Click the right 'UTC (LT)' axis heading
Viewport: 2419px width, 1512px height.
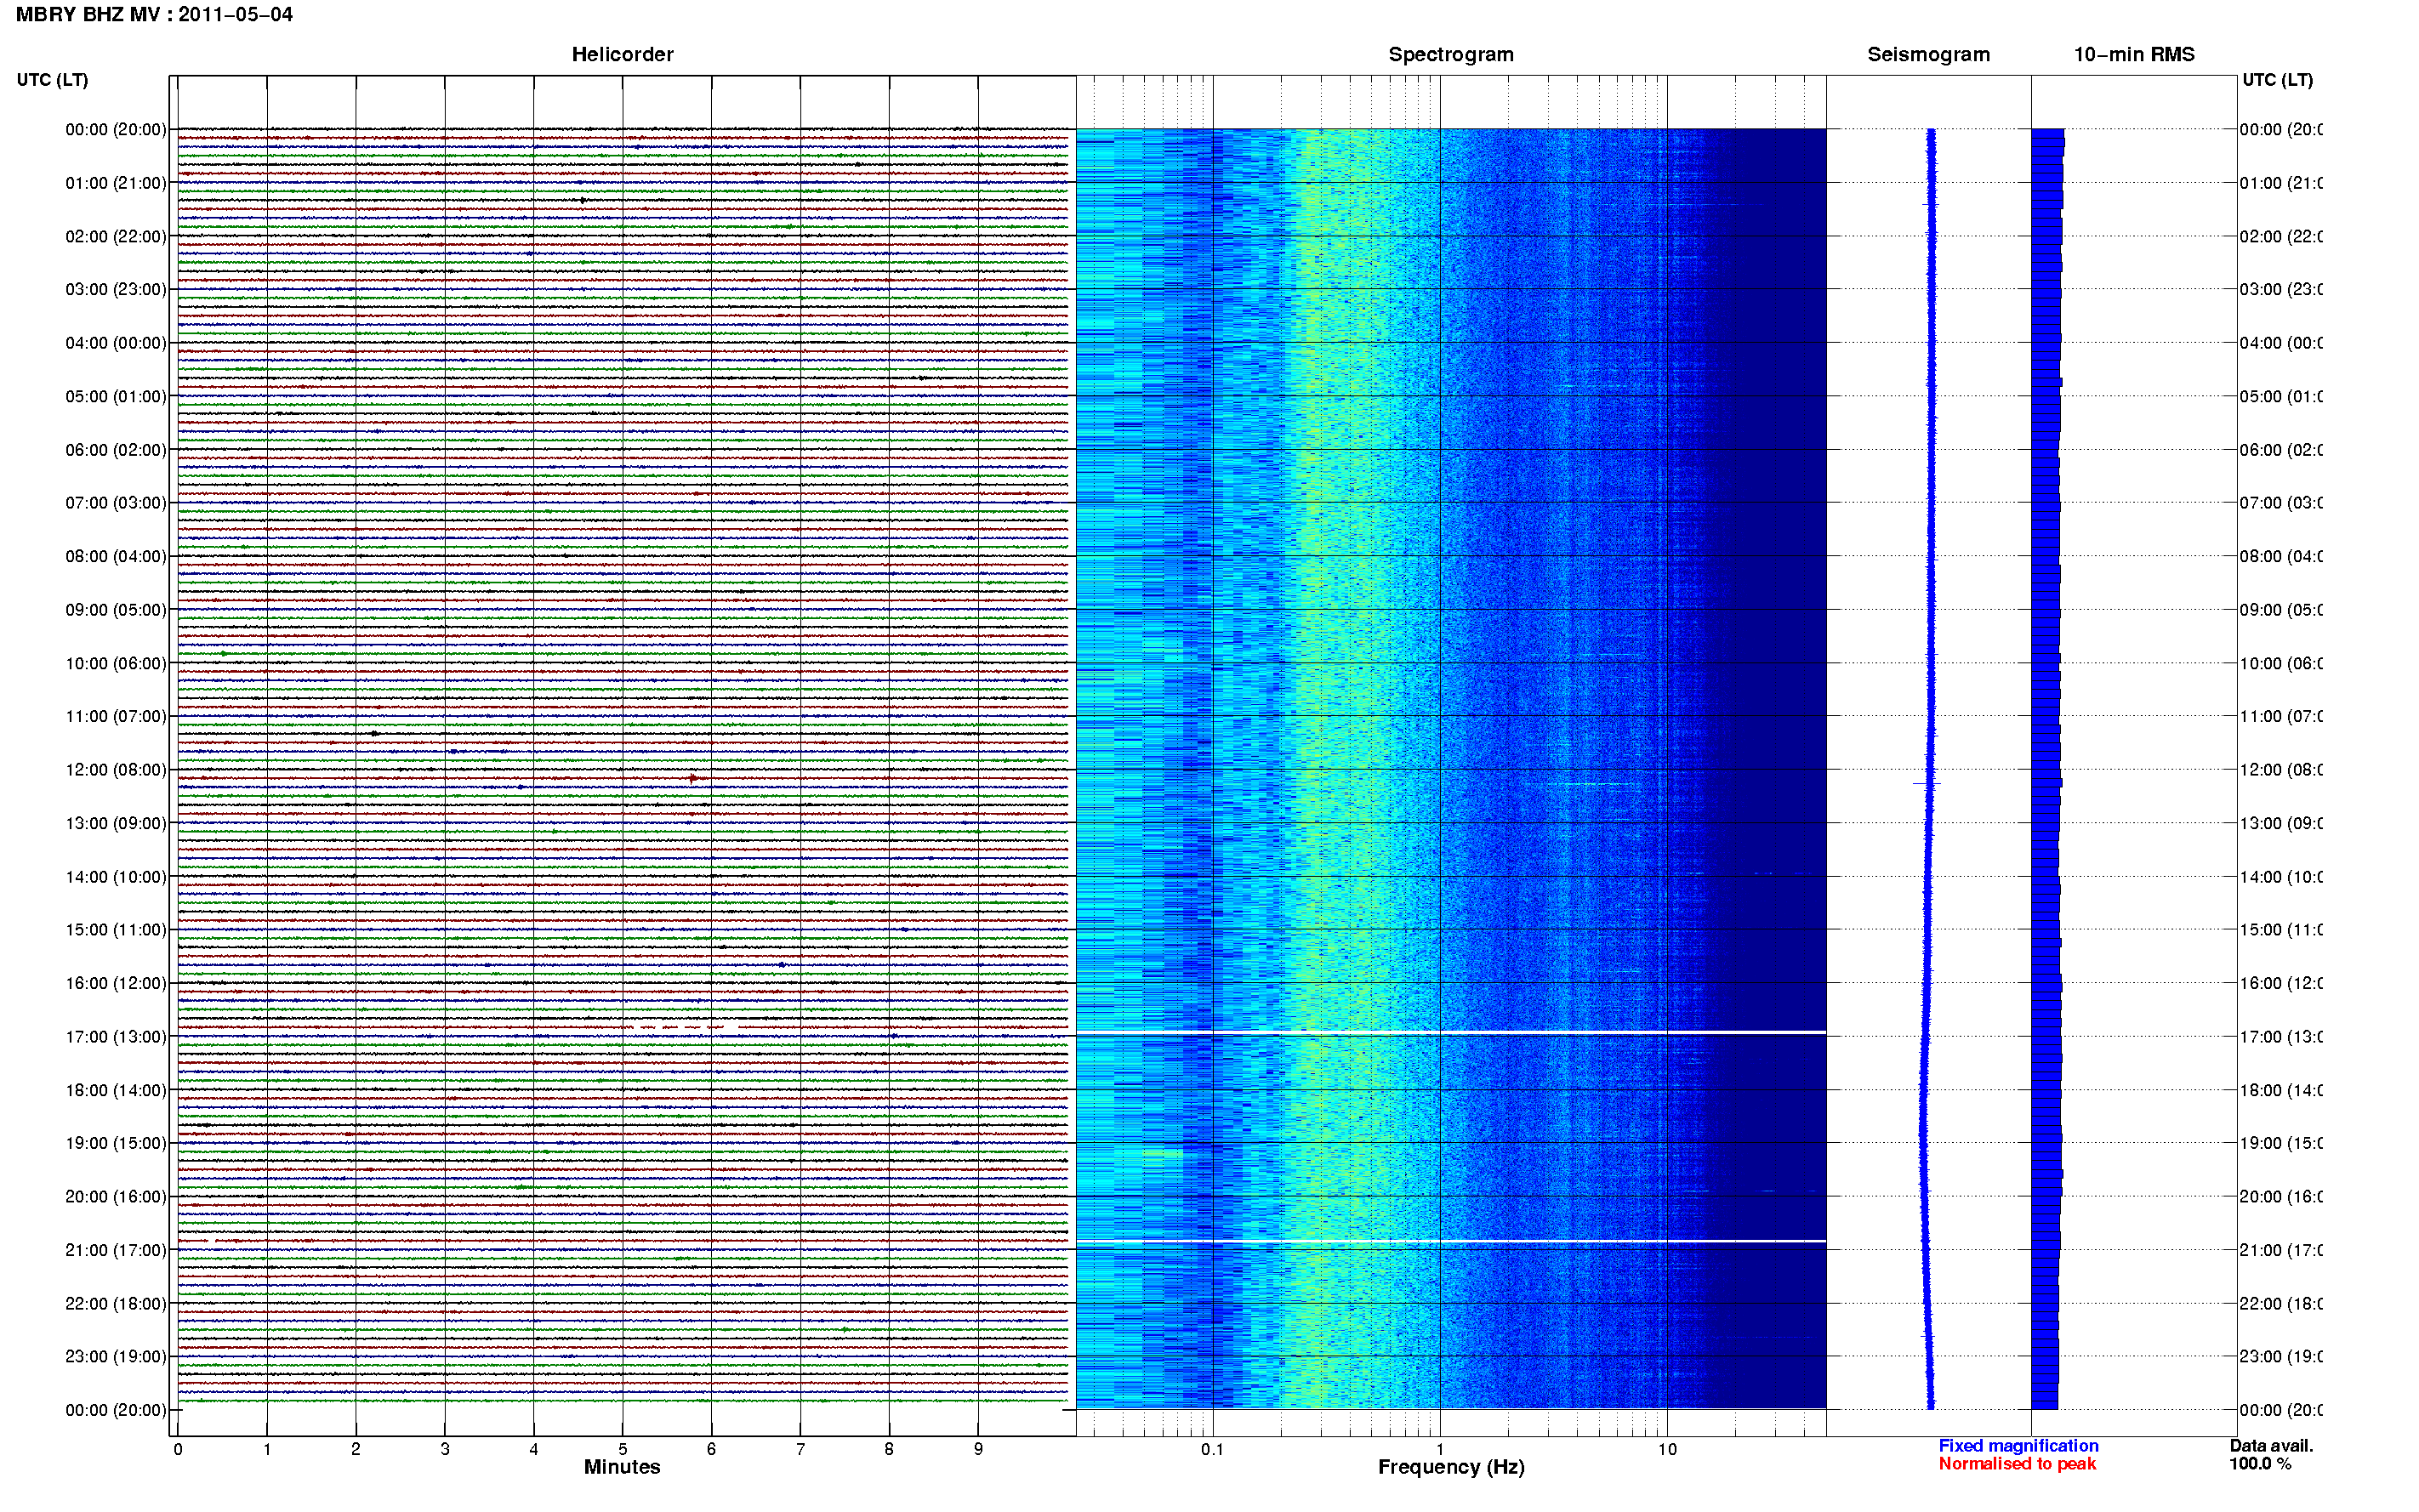(2277, 80)
